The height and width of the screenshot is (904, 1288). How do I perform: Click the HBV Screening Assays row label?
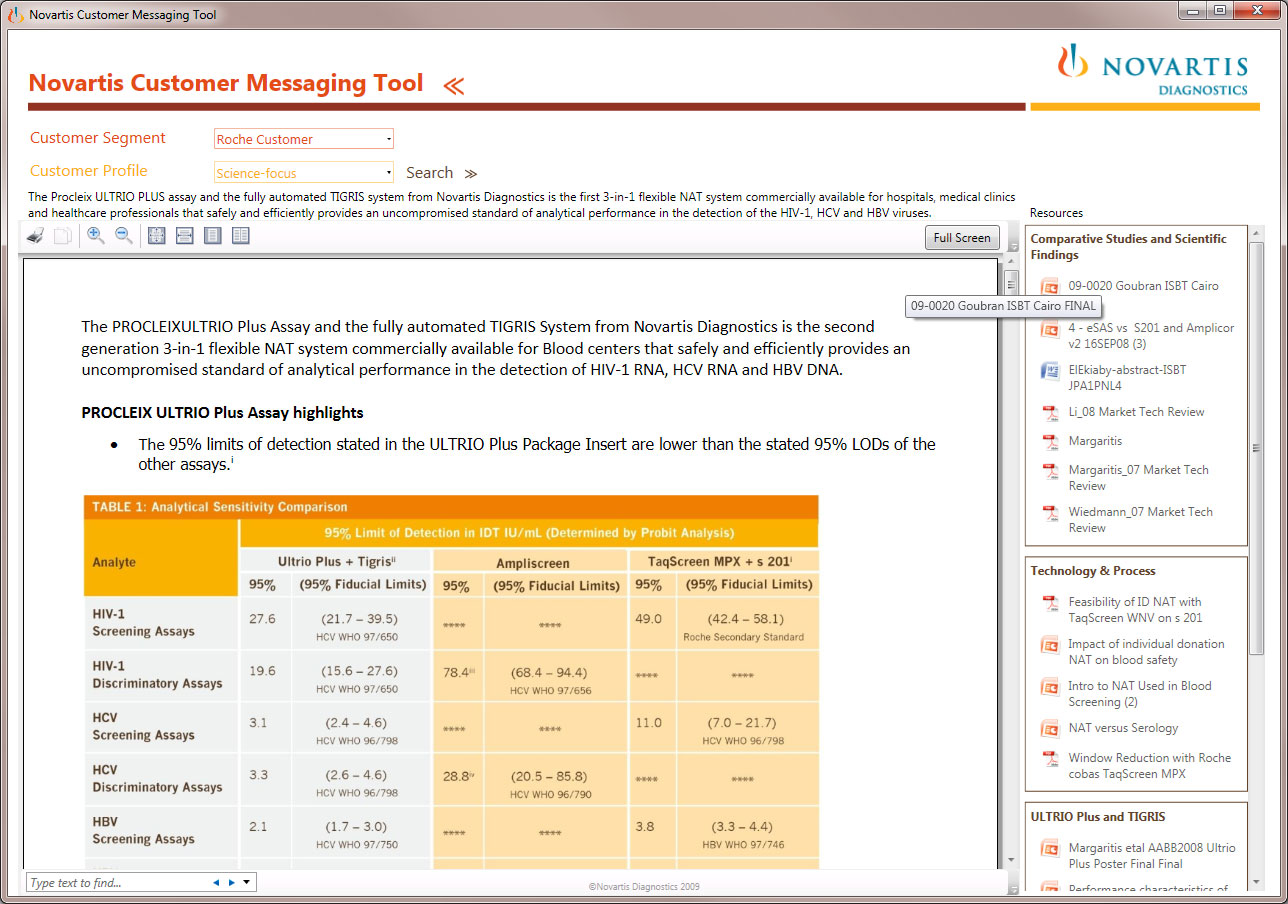[143, 831]
